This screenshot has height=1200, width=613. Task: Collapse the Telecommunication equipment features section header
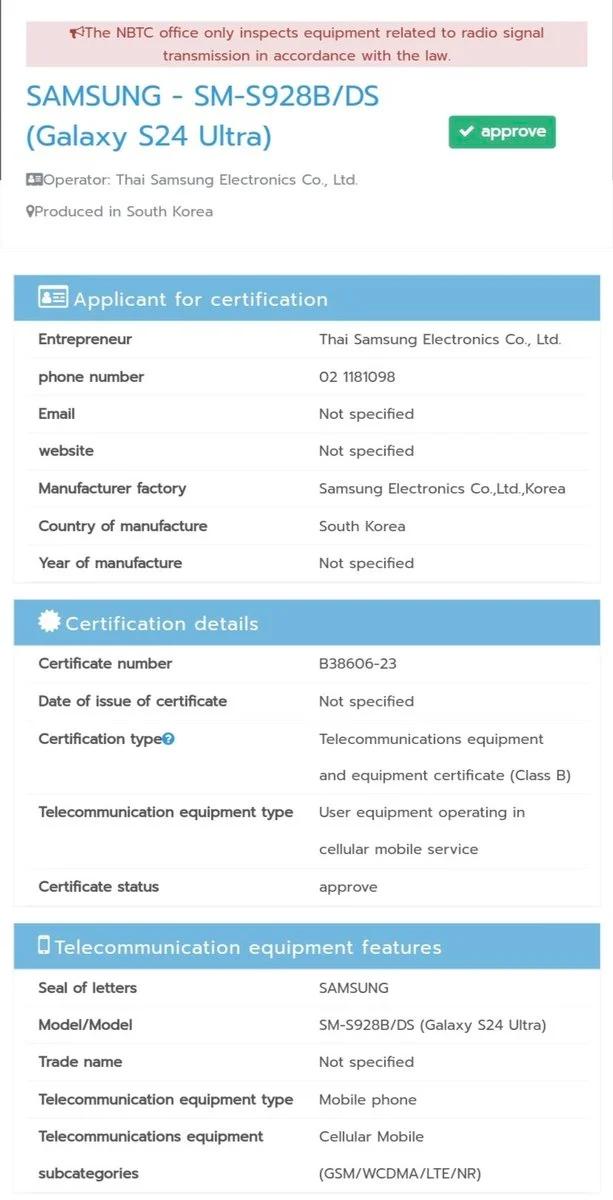306,947
